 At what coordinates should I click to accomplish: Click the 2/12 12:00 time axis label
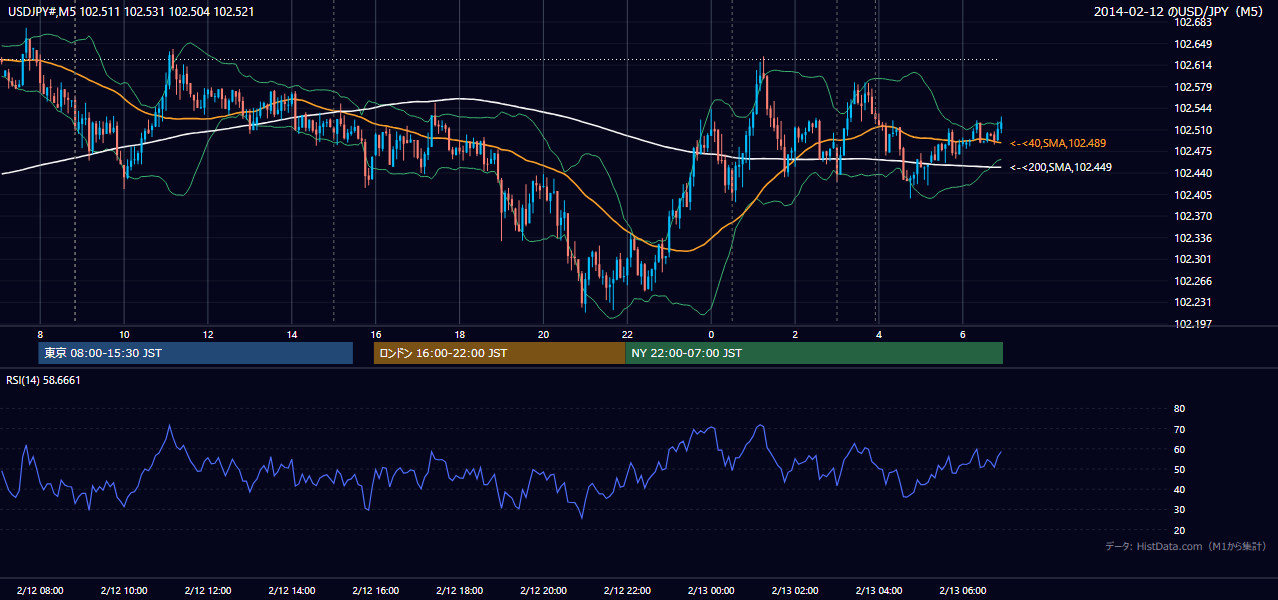208,591
